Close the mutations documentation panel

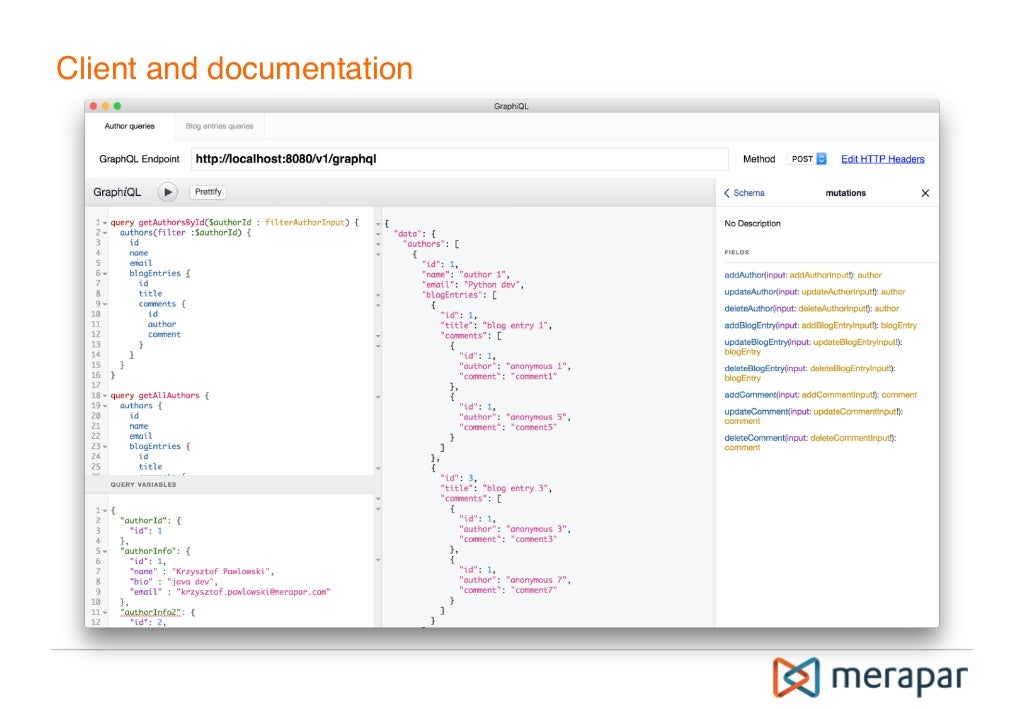click(925, 193)
